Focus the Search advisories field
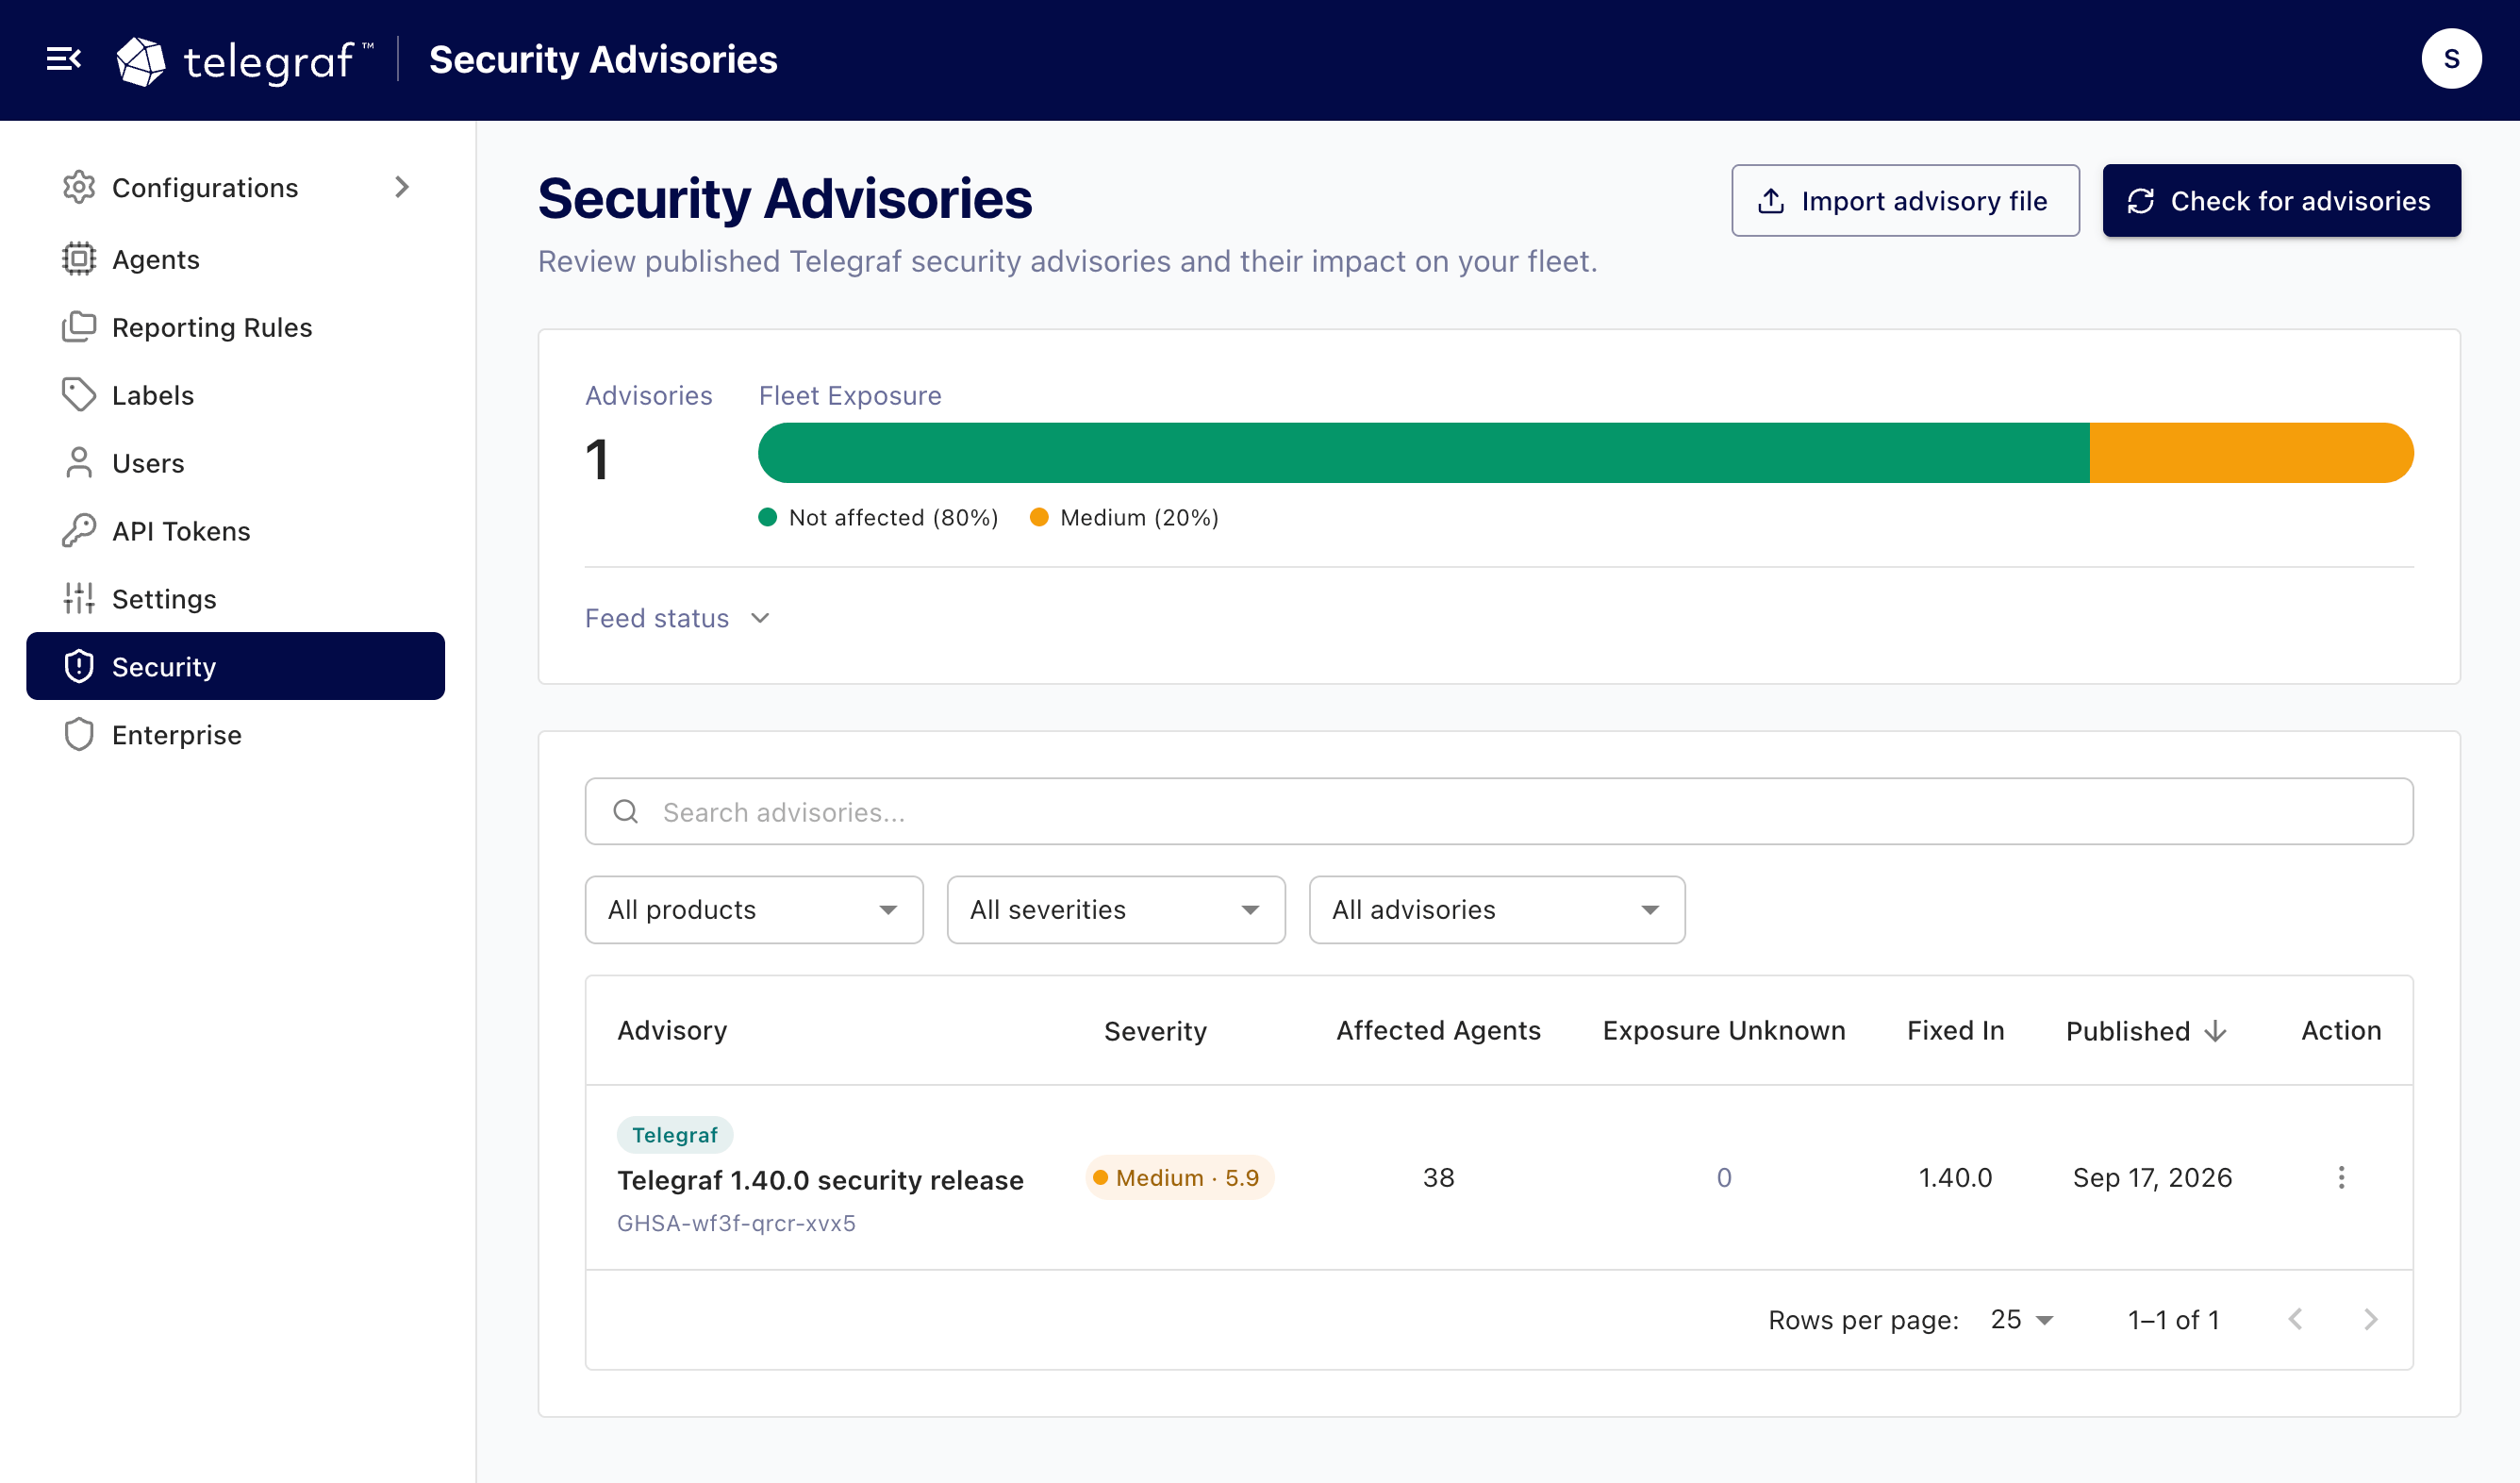Image resolution: width=2520 pixels, height=1483 pixels. (x=1499, y=811)
